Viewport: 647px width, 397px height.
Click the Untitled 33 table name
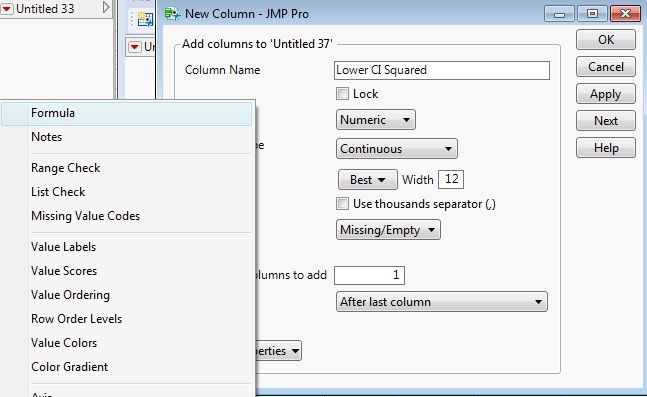point(45,9)
